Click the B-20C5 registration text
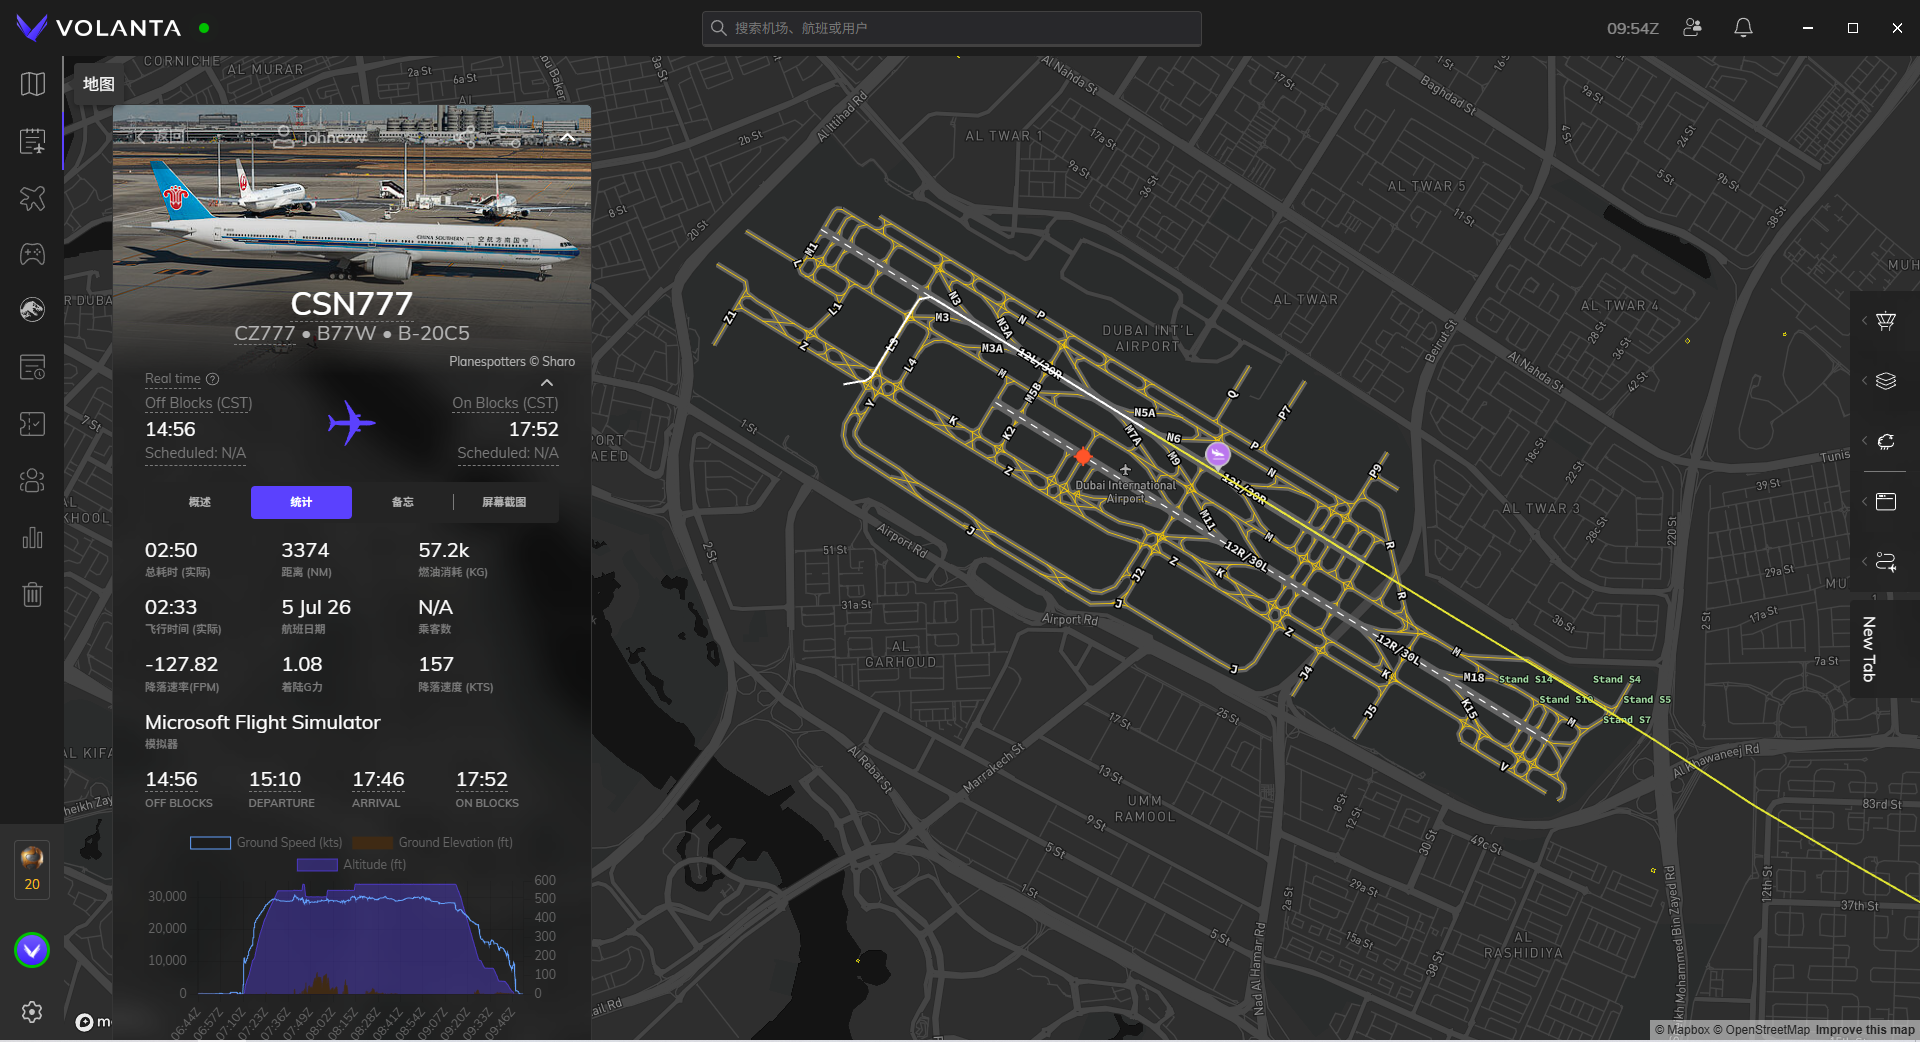1920x1042 pixels. click(x=434, y=333)
